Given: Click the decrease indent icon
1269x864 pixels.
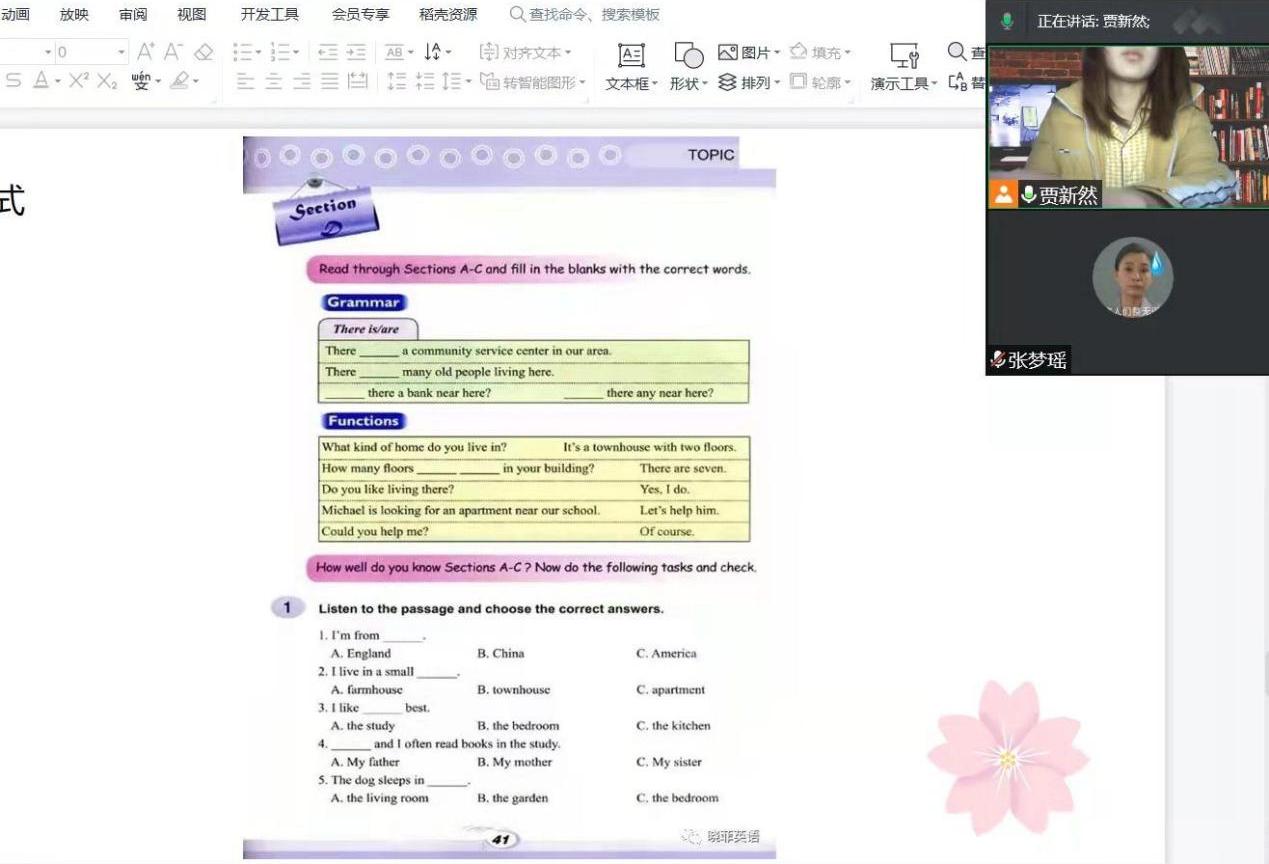Looking at the screenshot, I should [327, 53].
